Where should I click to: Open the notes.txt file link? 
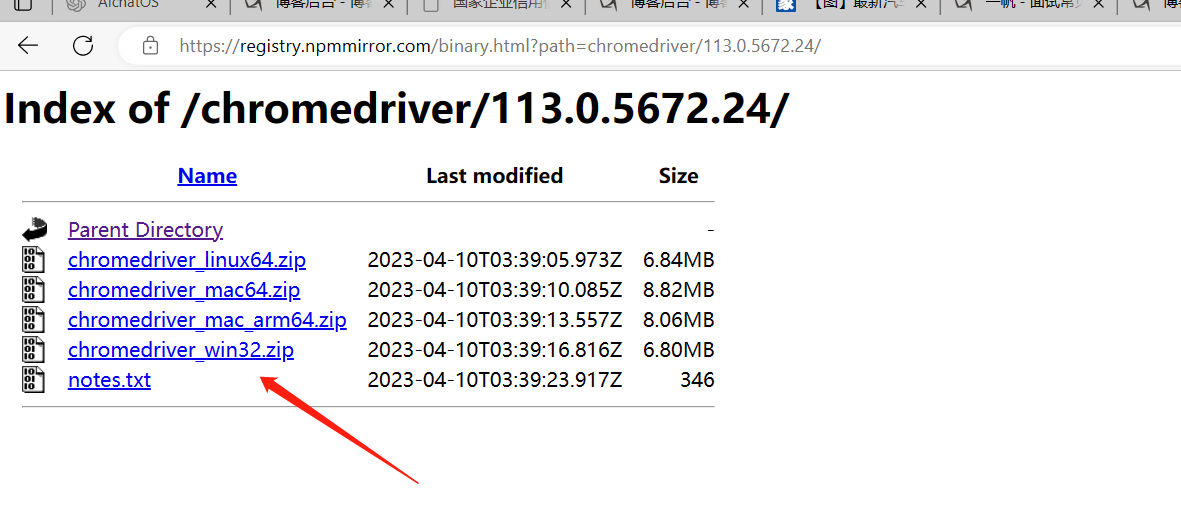(109, 380)
